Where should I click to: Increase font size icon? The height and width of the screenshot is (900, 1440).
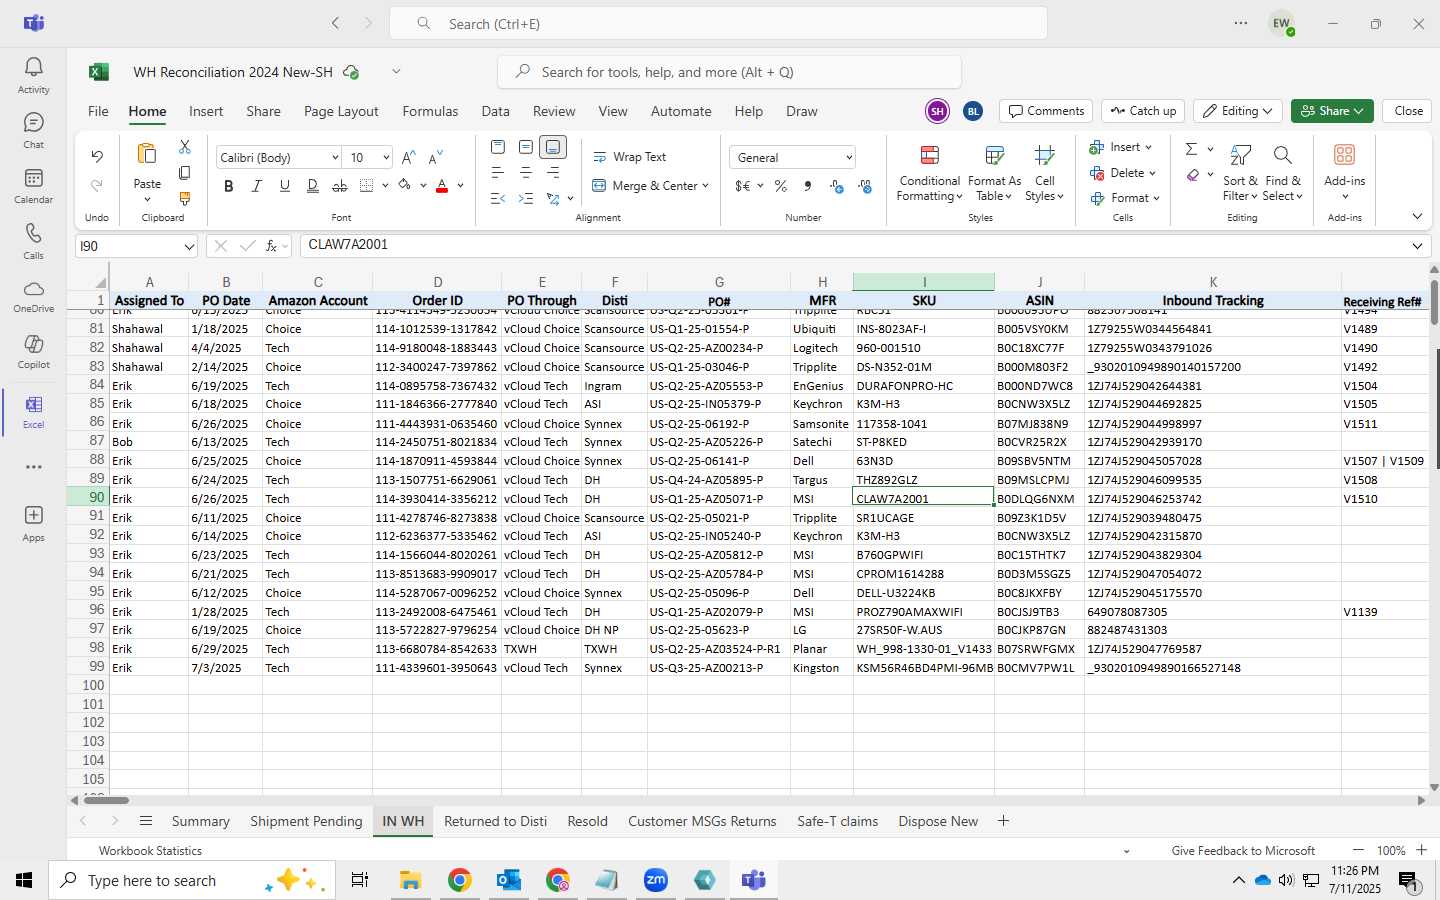[x=408, y=158]
